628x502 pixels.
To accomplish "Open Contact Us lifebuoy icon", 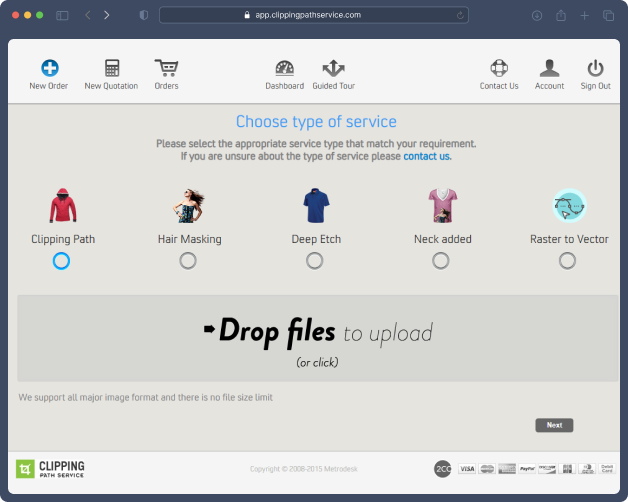I will 499,69.
